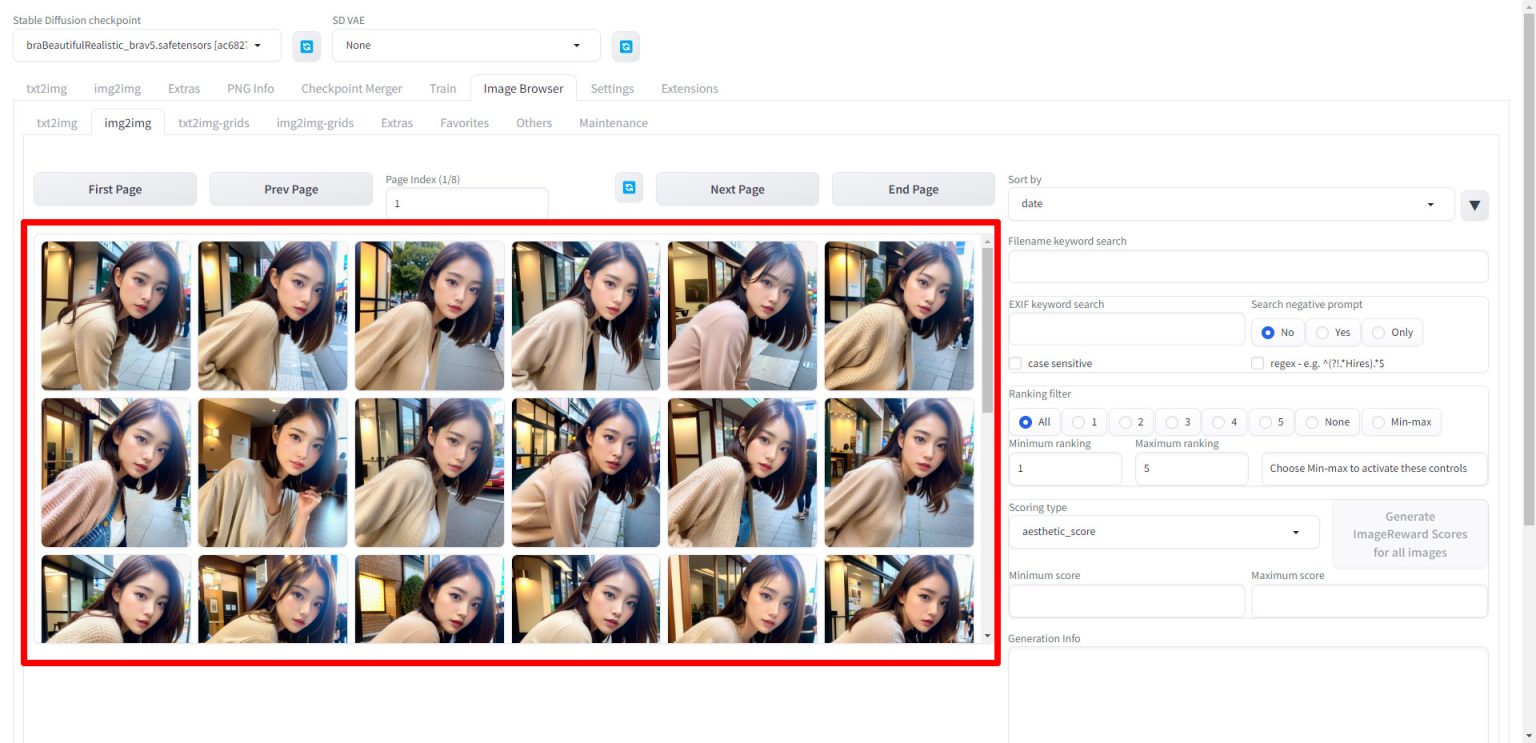Open the Scoring type dropdown
The width and height of the screenshot is (1536, 743).
[x=1163, y=531]
